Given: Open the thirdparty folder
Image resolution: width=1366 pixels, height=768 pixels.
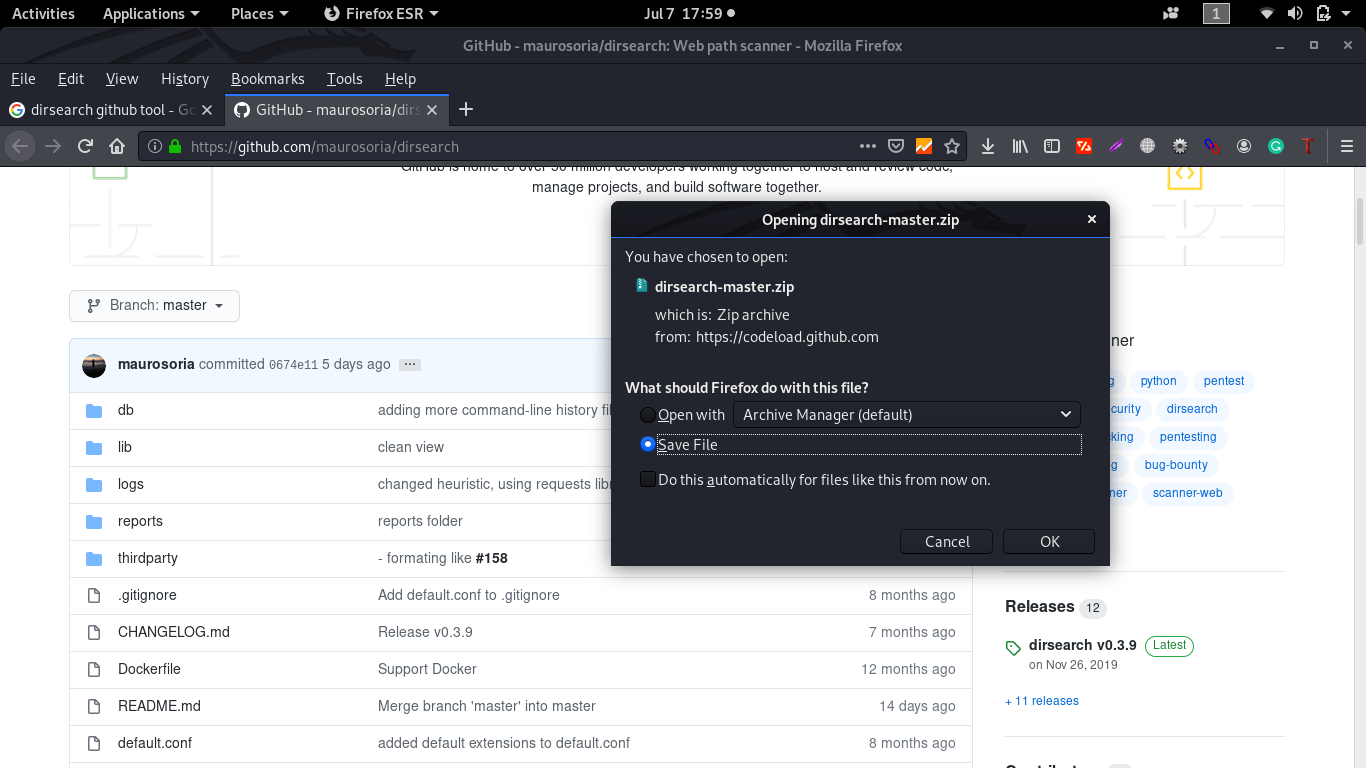Looking at the screenshot, I should point(148,558).
